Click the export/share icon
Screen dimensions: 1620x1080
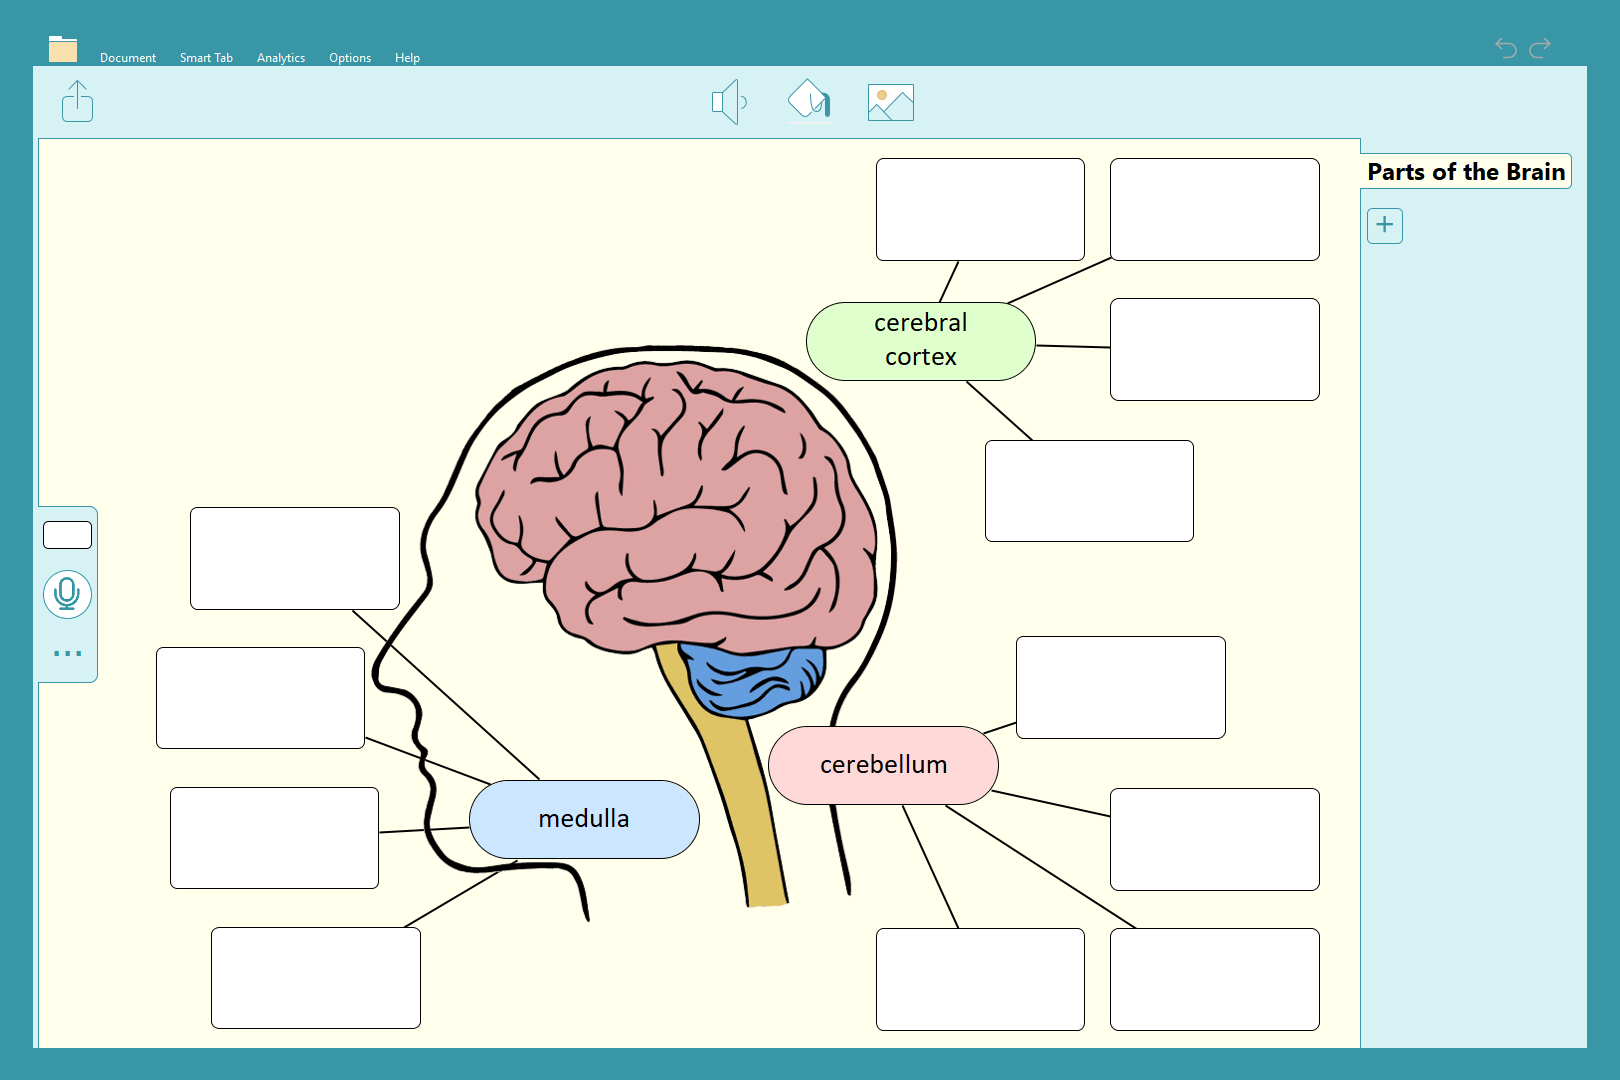(77, 101)
